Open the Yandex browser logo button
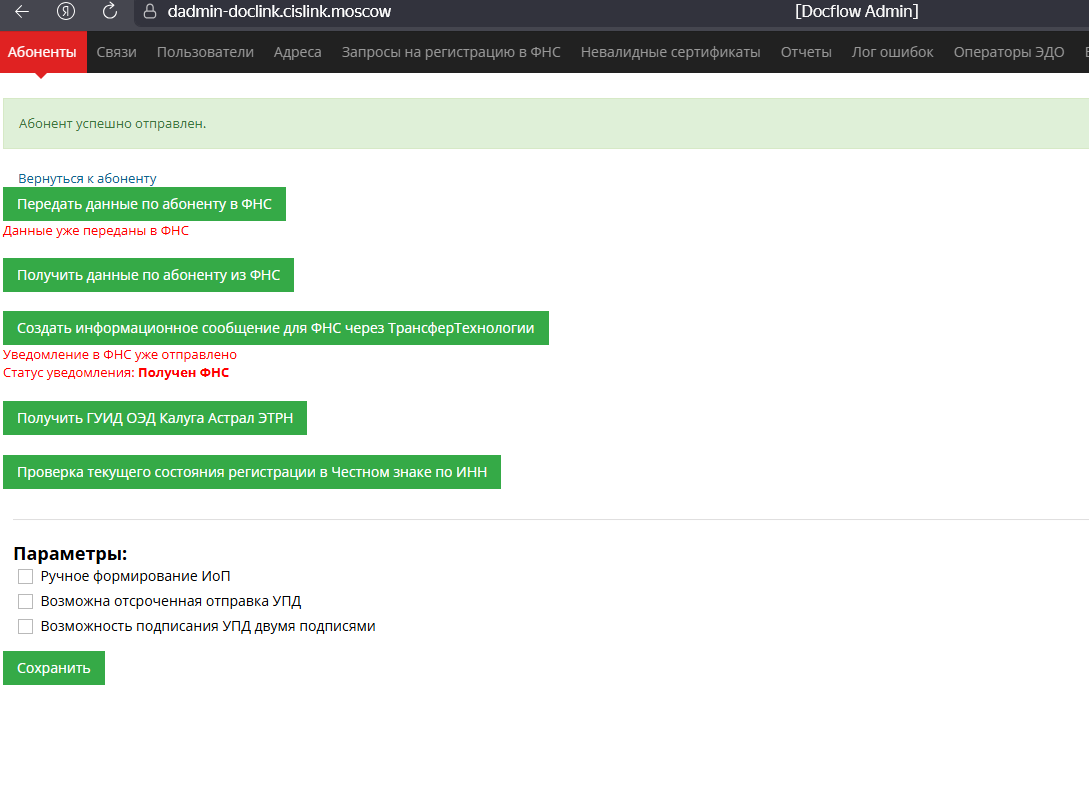The width and height of the screenshot is (1089, 806). click(66, 11)
